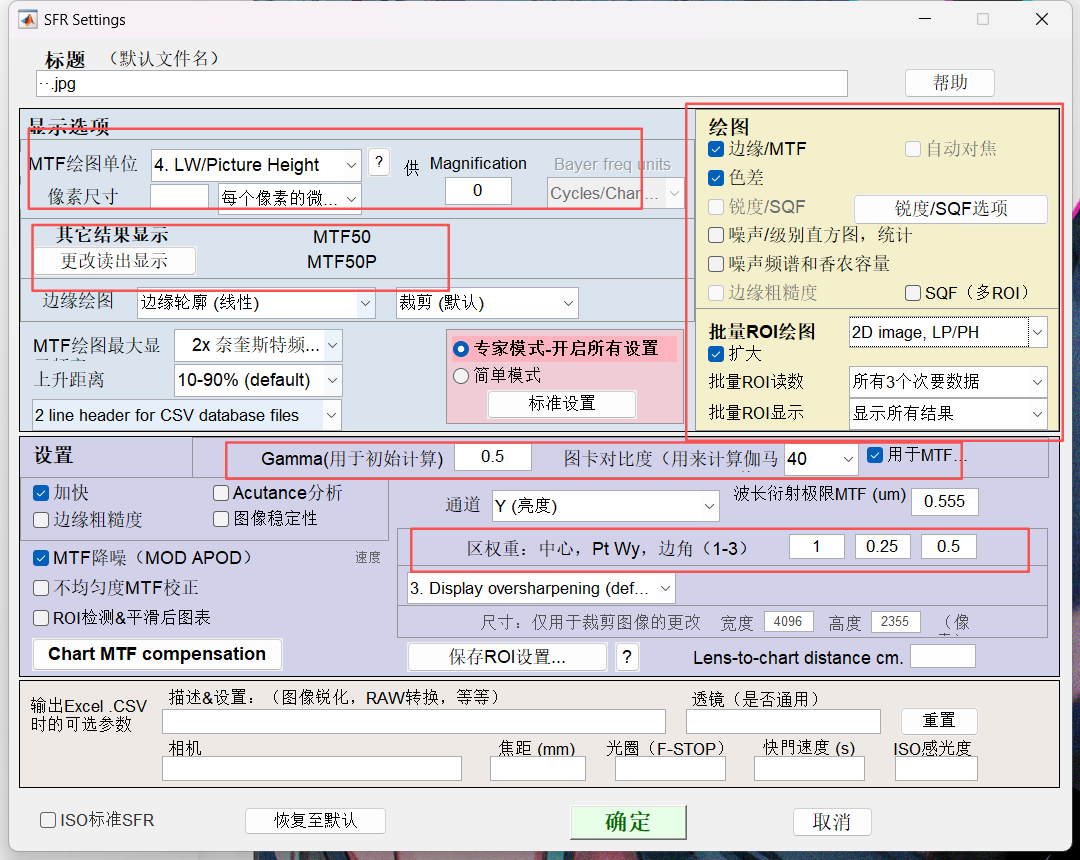Viewport: 1080px width, 860px height.
Task: Click the Gamma value input showing 0.5
Action: 492,456
